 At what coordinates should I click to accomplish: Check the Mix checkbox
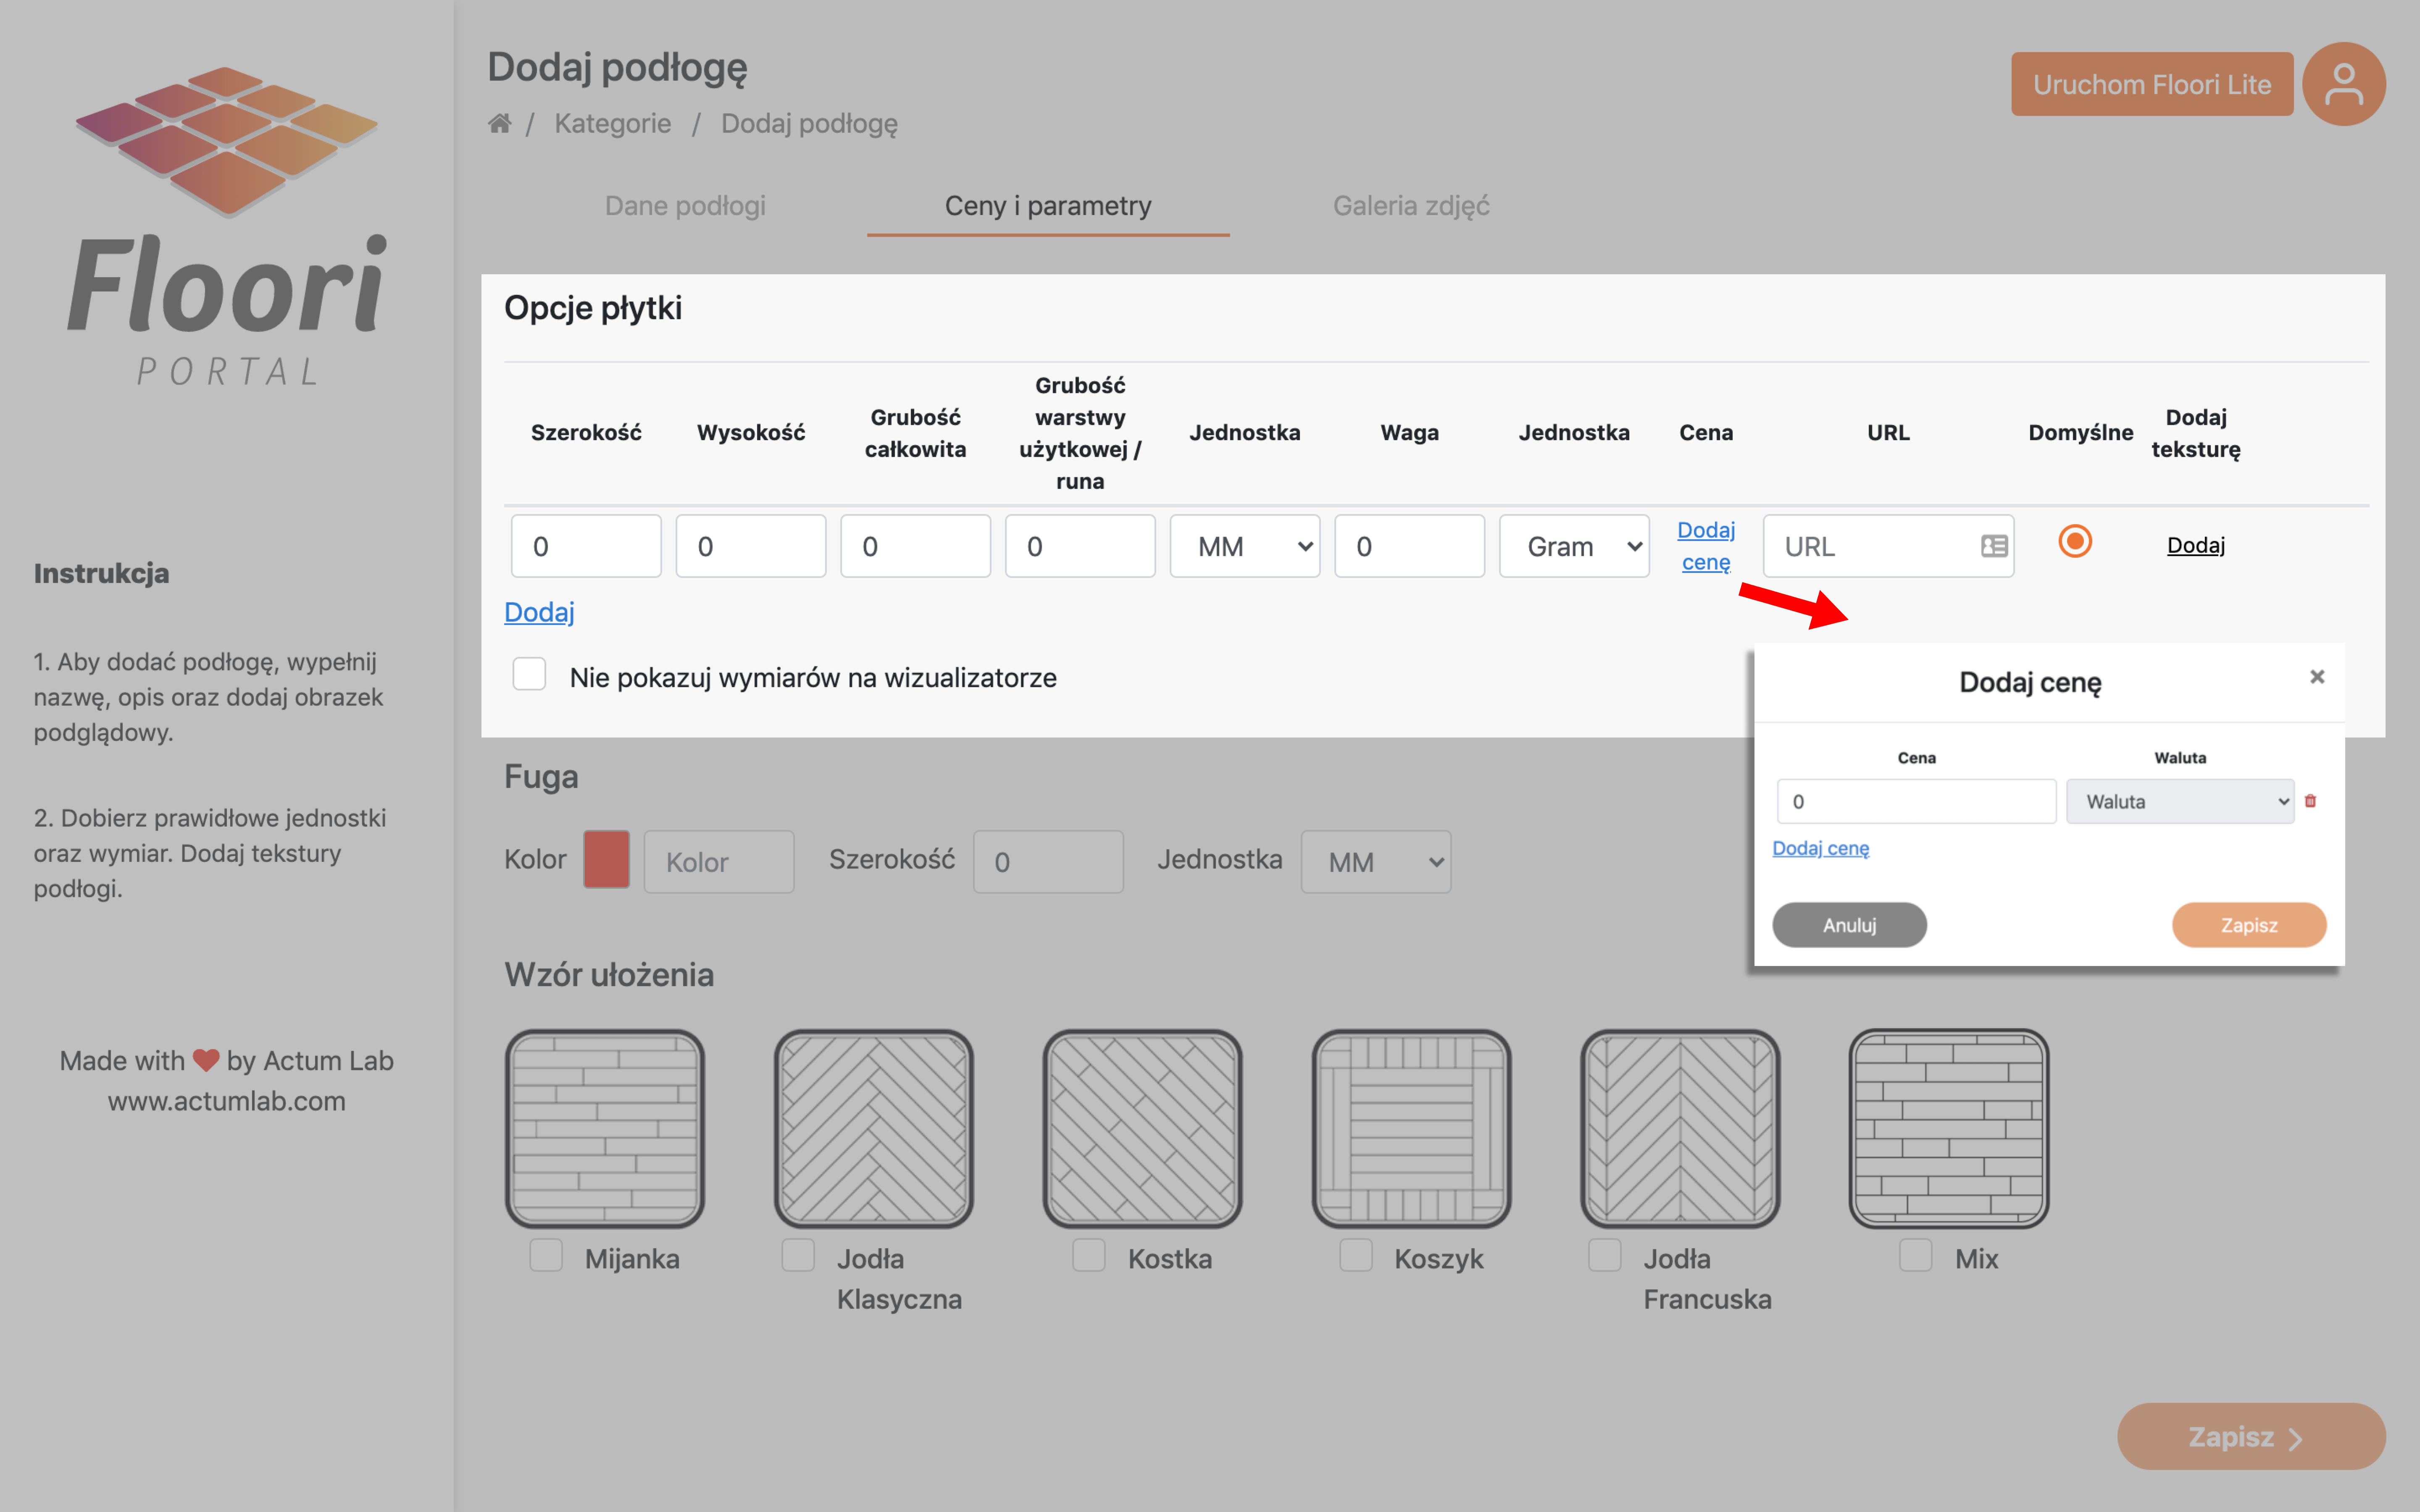[1916, 1255]
